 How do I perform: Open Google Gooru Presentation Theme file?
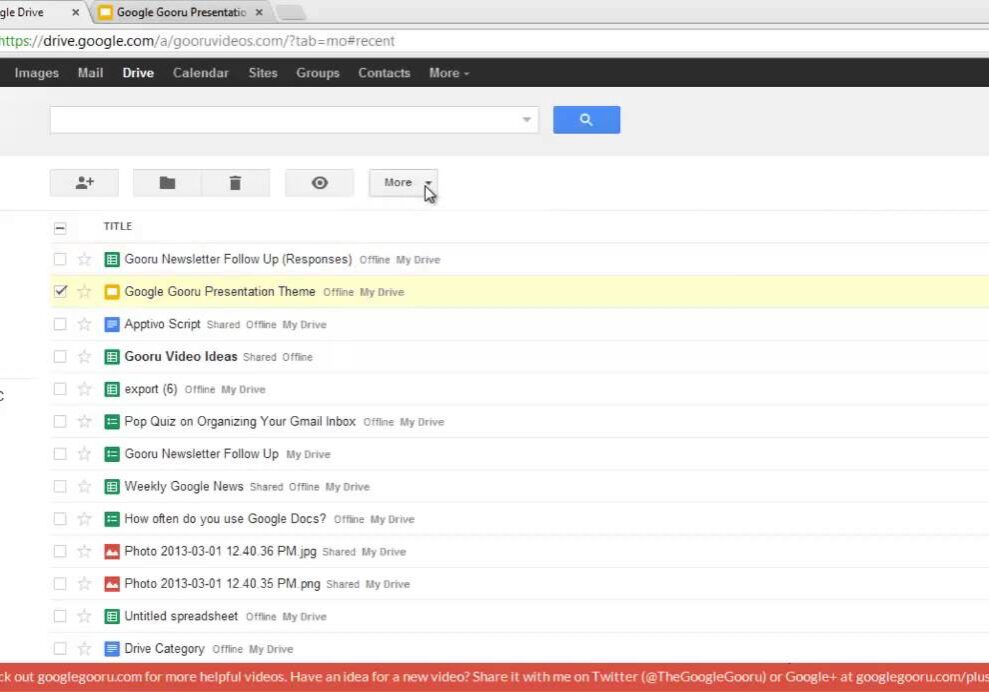[219, 291]
